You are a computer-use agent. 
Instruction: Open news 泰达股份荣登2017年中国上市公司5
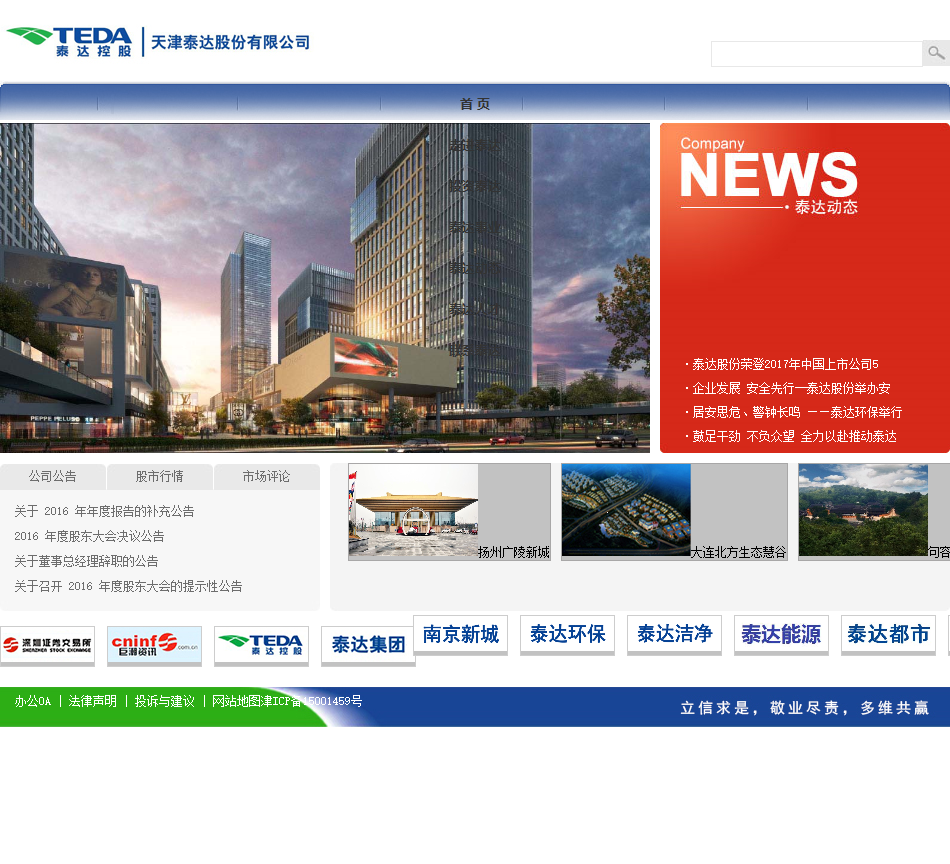pyautogui.click(x=785, y=364)
